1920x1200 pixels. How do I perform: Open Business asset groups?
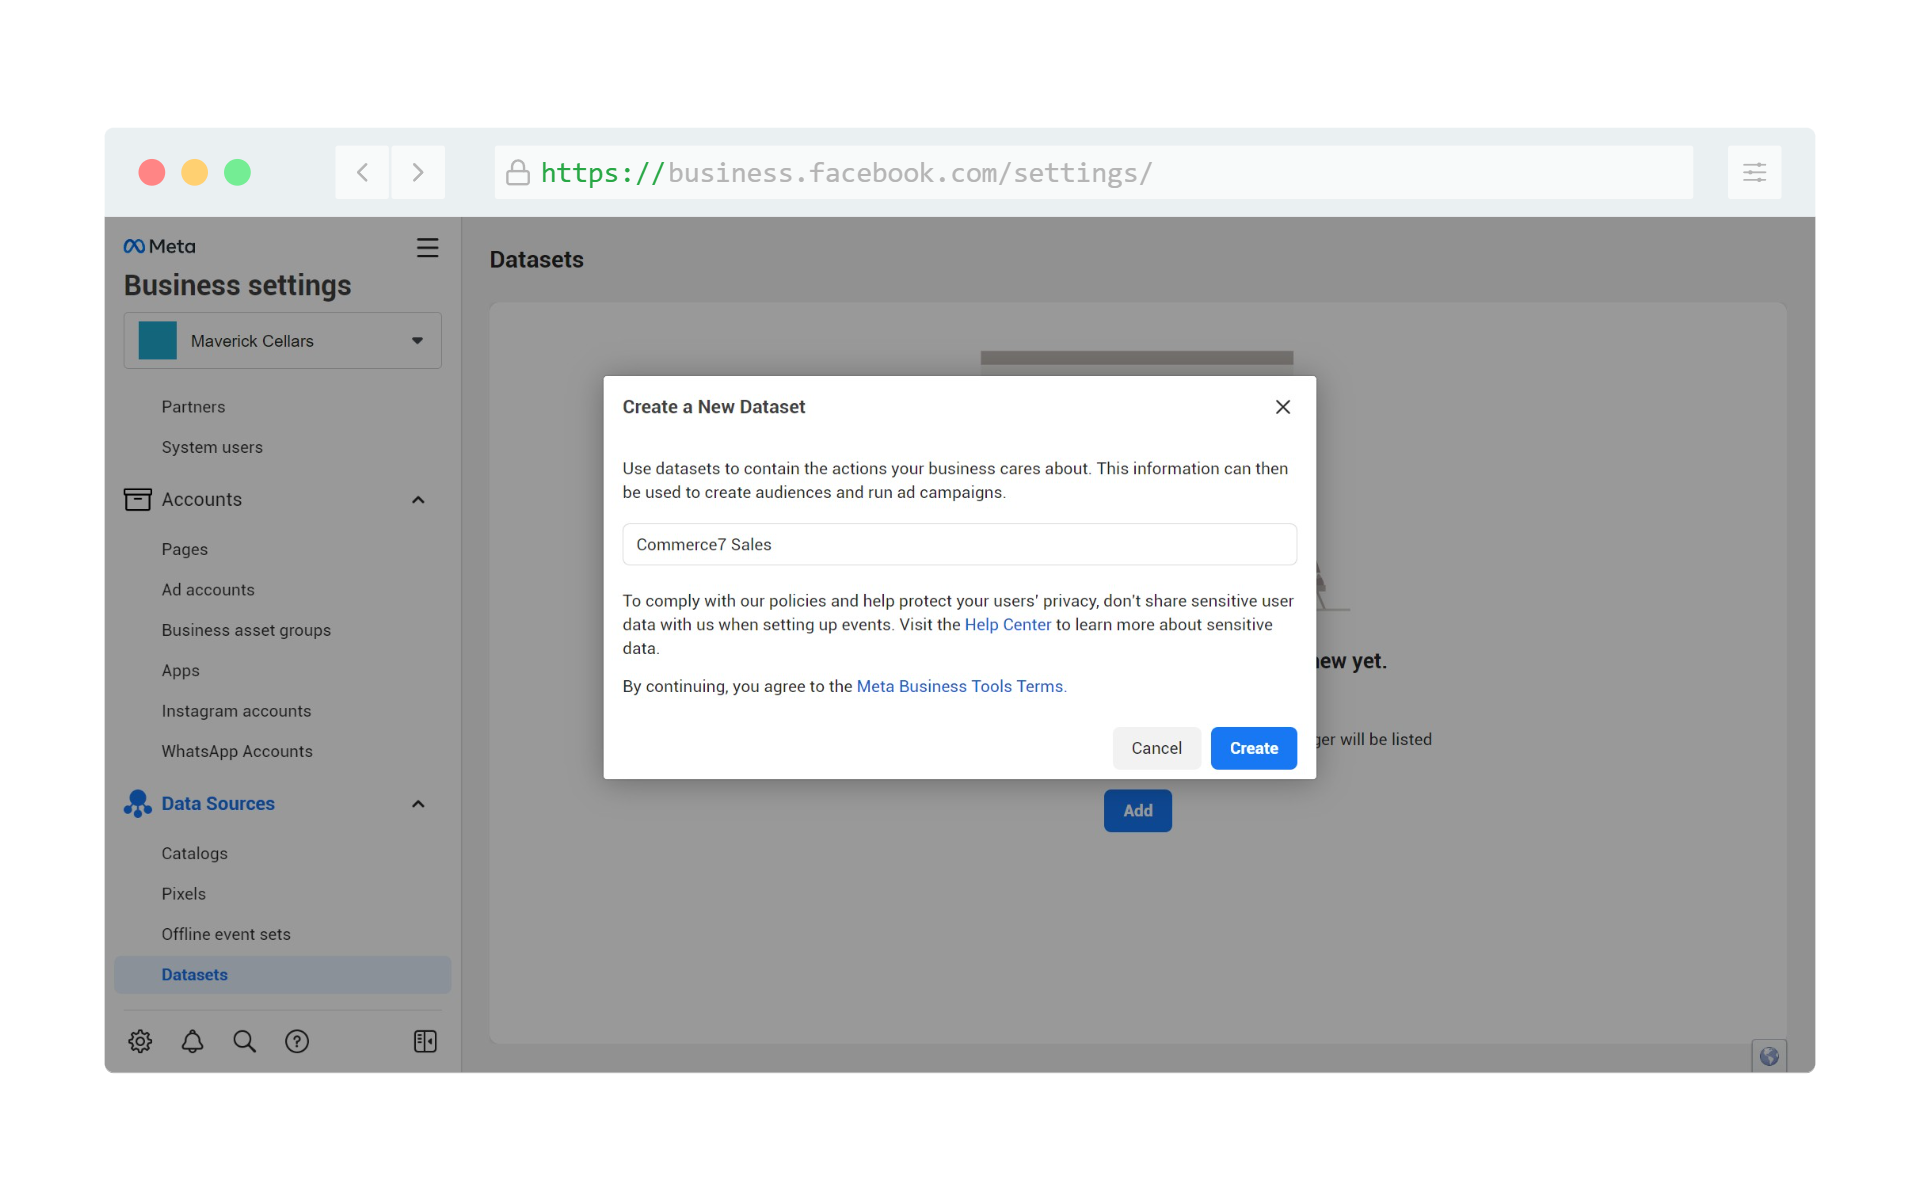point(246,630)
